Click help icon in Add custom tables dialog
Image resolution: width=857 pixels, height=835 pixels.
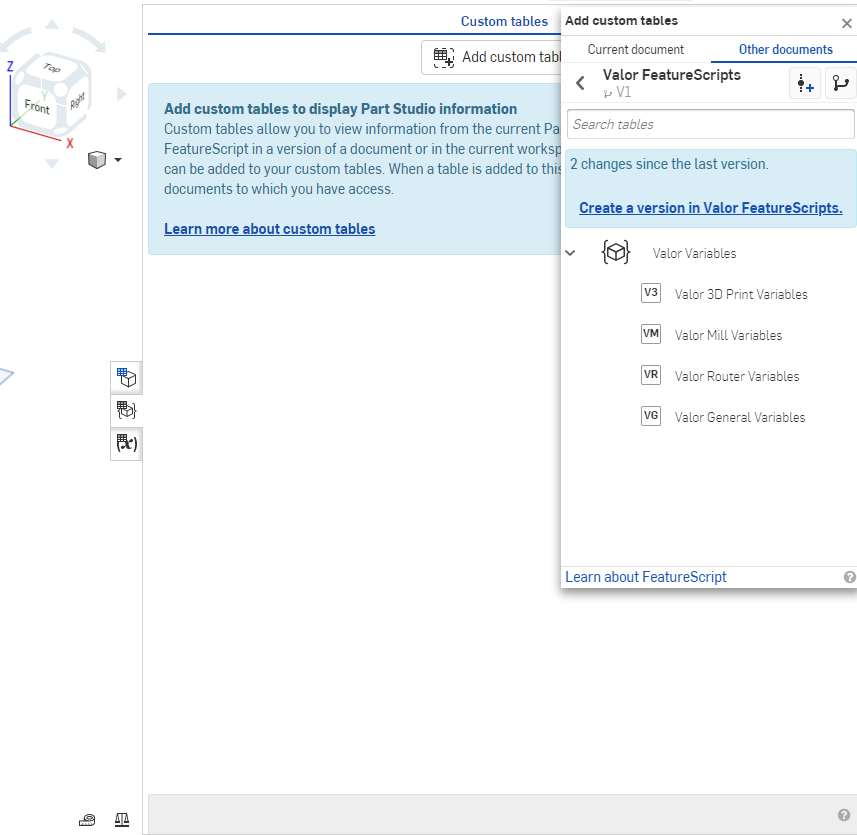coord(849,577)
